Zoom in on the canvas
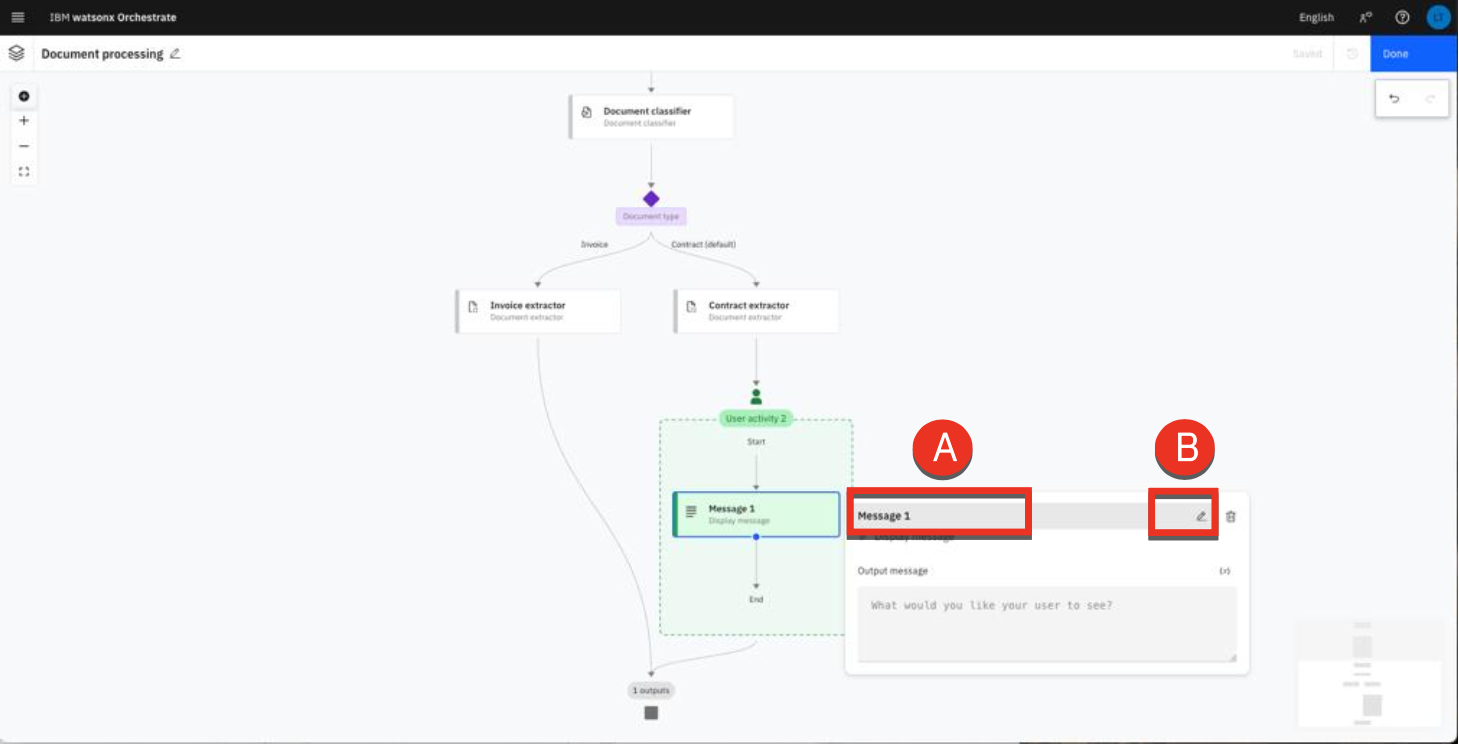This screenshot has width=1459, height=744. coord(24,121)
